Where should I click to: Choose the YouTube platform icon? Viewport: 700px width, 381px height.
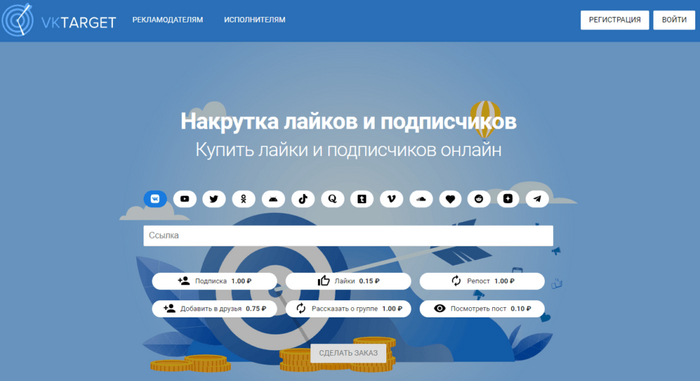coord(184,199)
